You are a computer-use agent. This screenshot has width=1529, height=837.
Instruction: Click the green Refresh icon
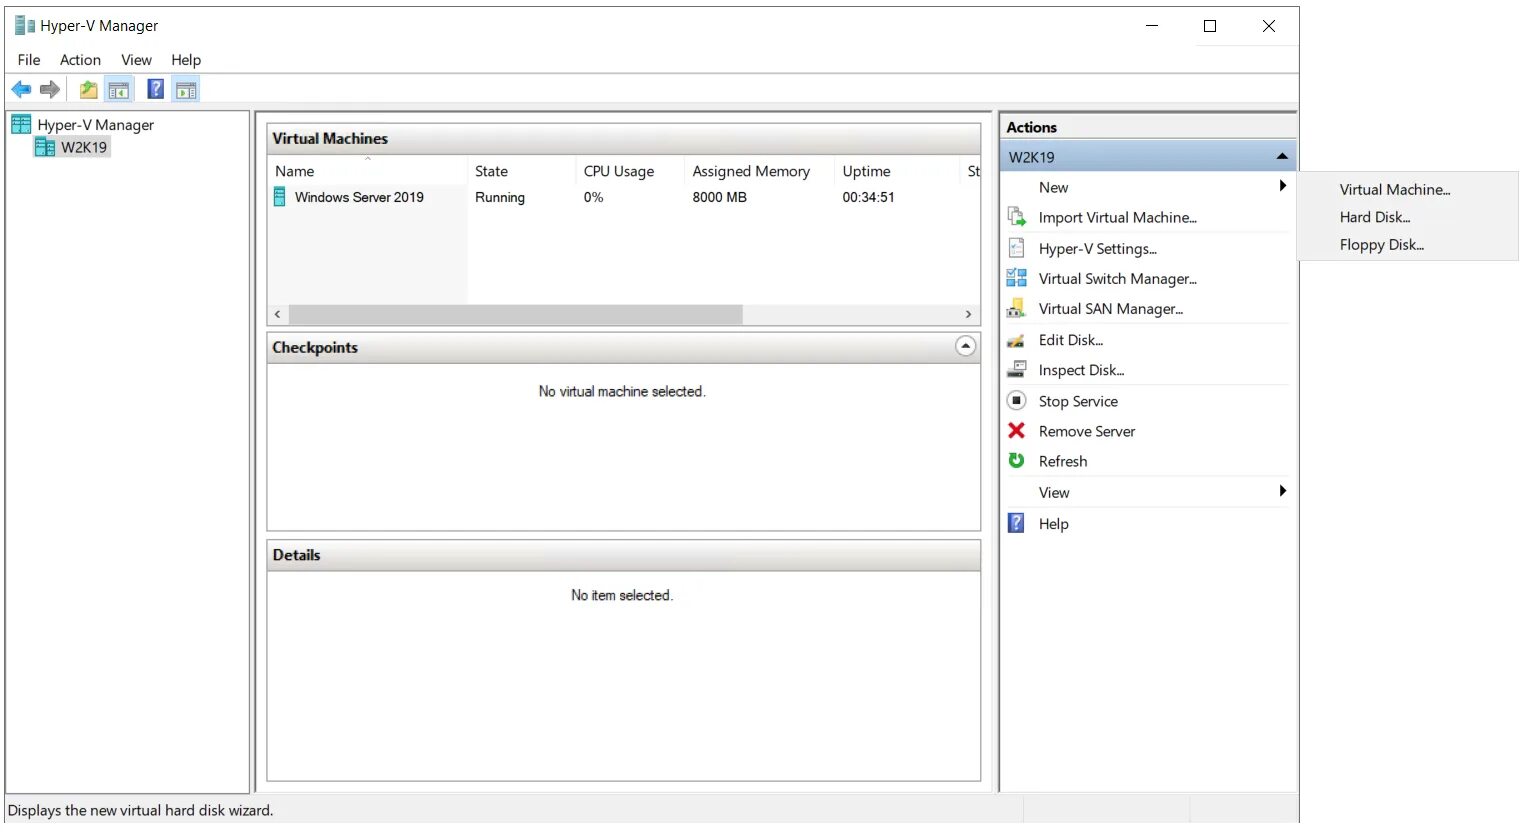click(x=1016, y=460)
